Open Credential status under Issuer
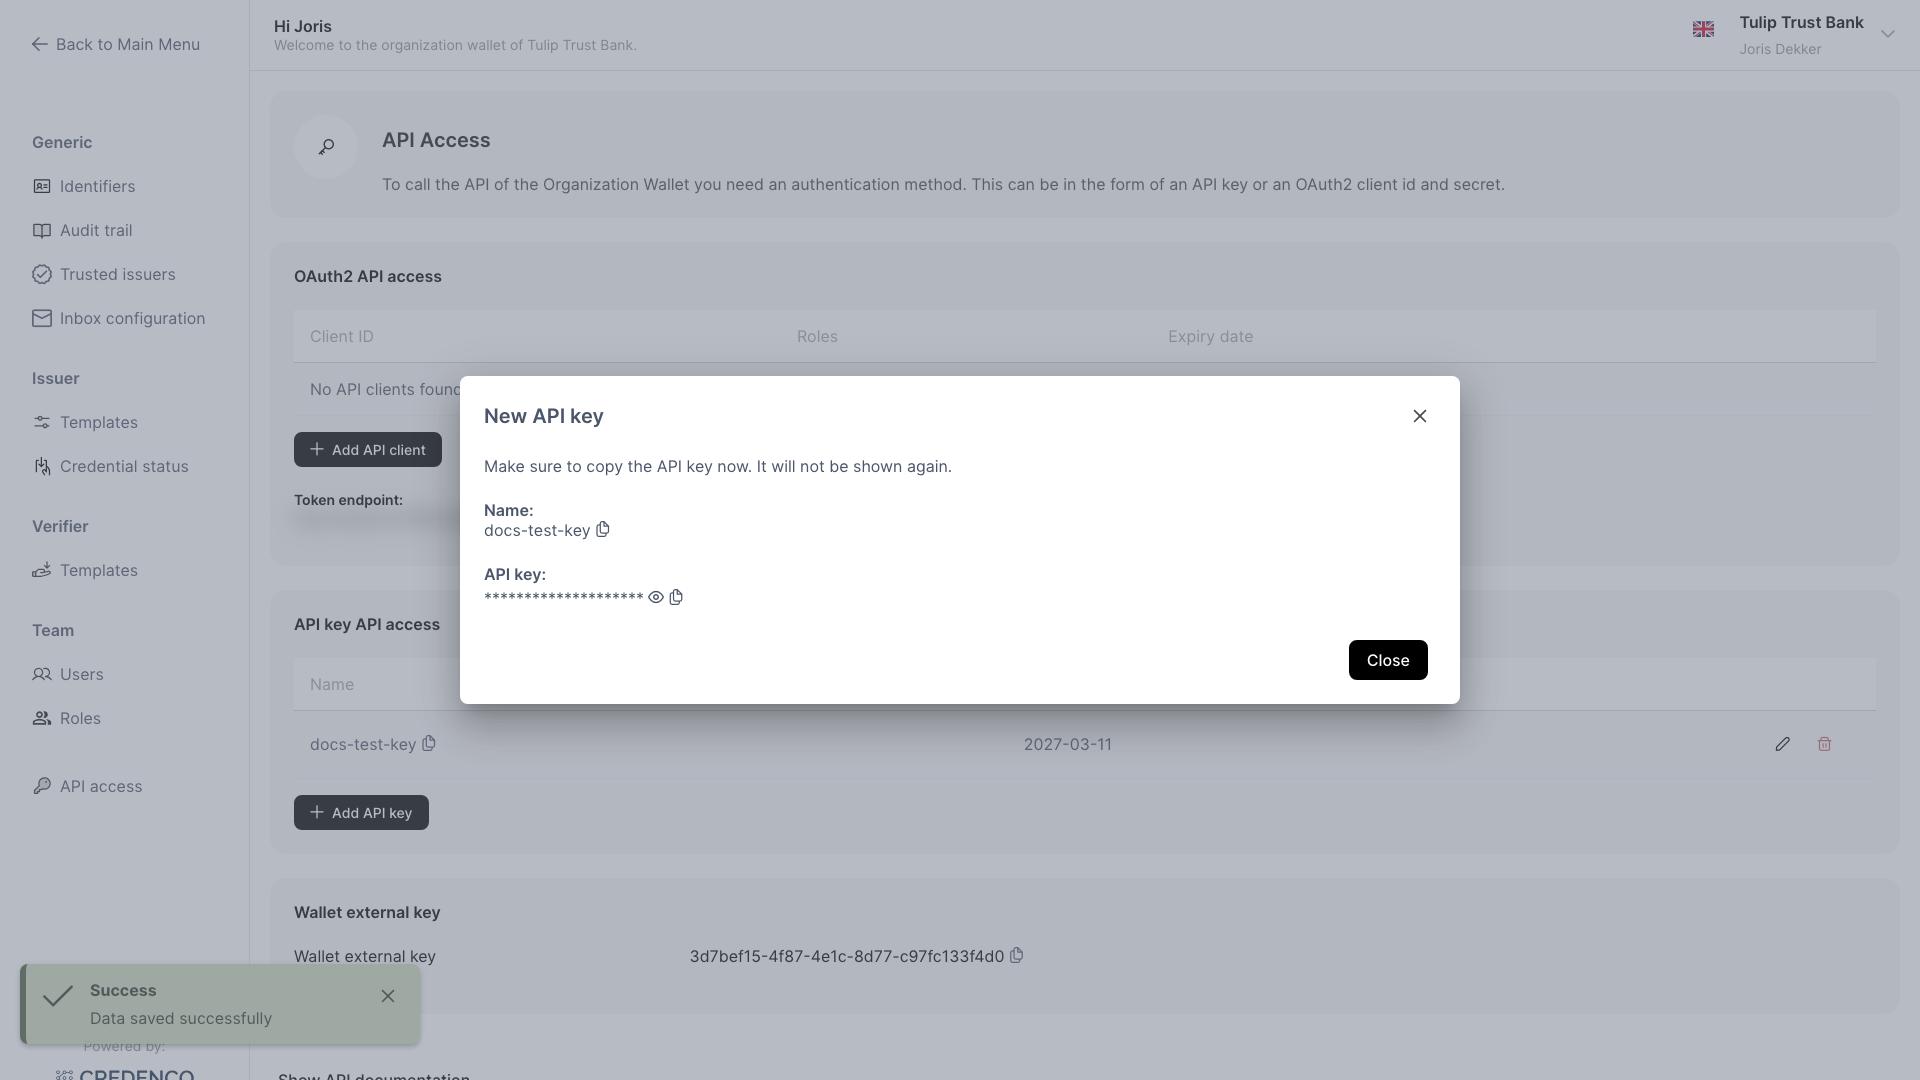The height and width of the screenshot is (1080, 1920). tap(124, 466)
